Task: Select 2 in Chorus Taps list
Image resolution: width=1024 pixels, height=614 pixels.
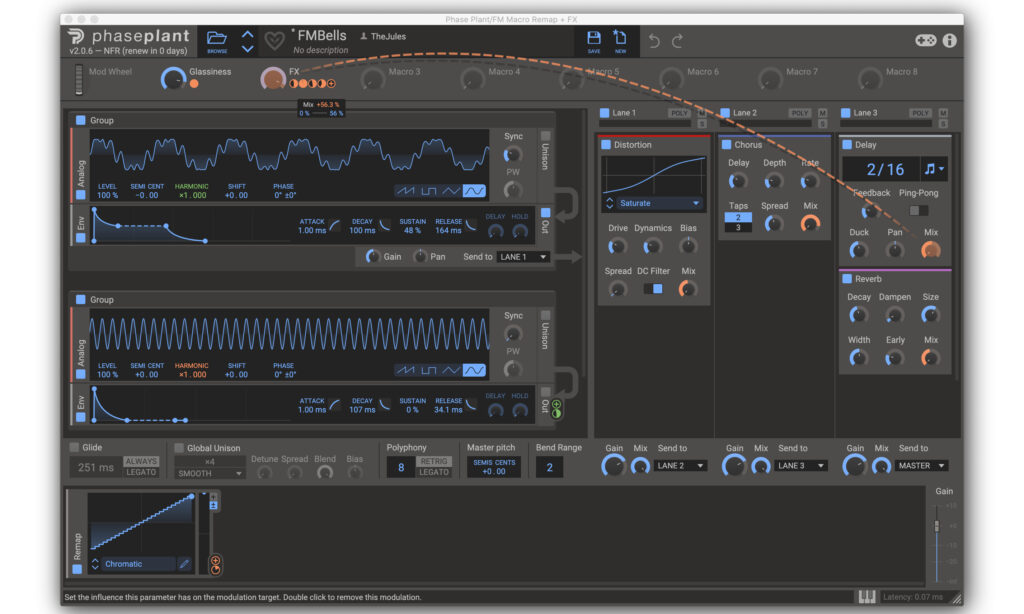Action: click(x=738, y=218)
